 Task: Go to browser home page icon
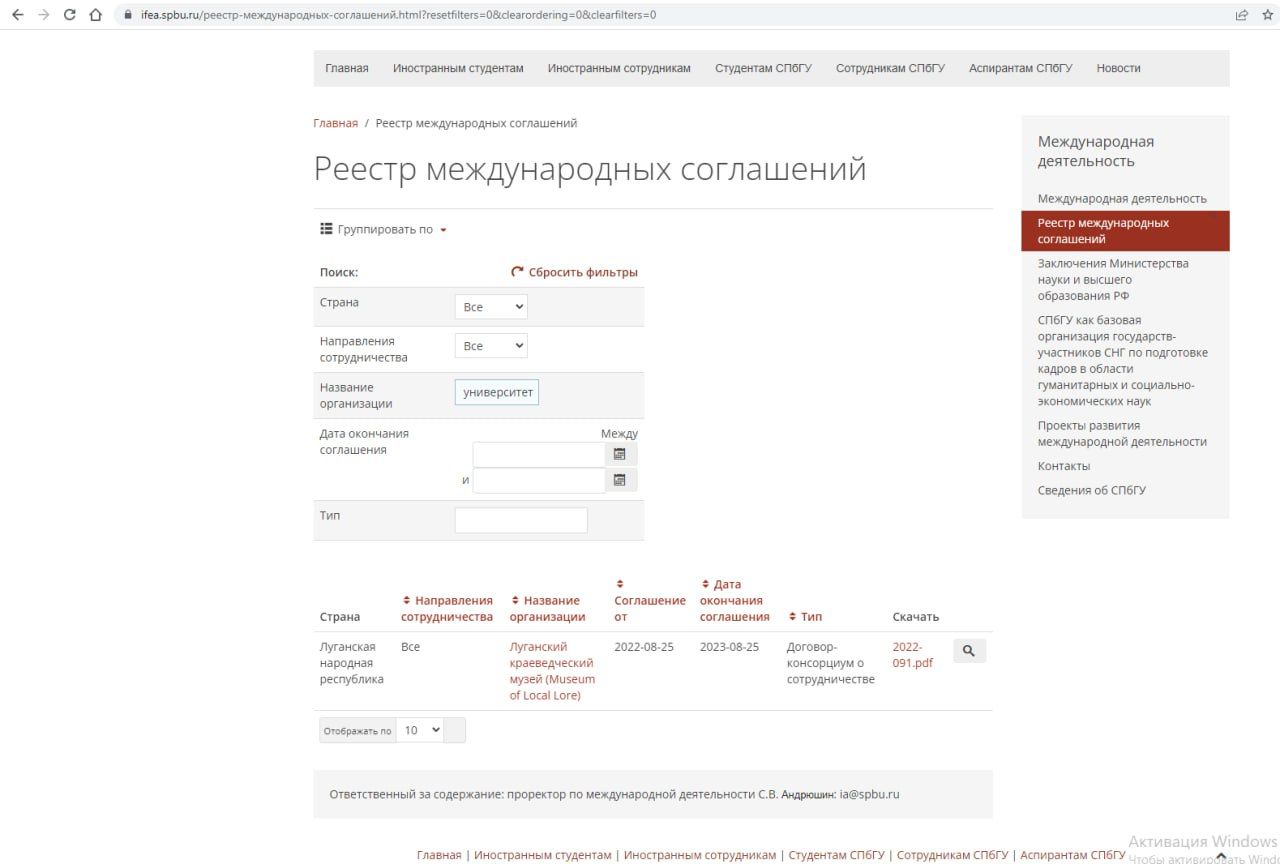click(96, 15)
